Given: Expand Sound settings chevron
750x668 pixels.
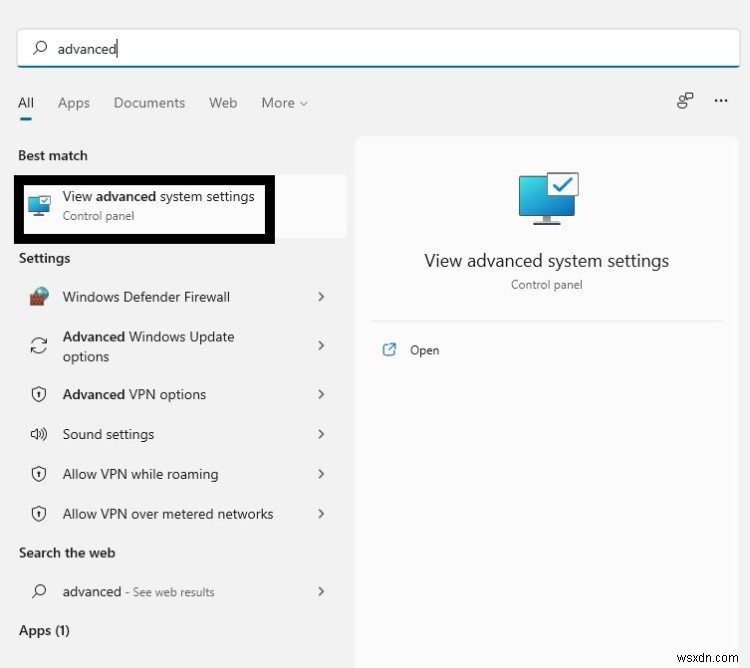Looking at the screenshot, I should click(x=321, y=434).
